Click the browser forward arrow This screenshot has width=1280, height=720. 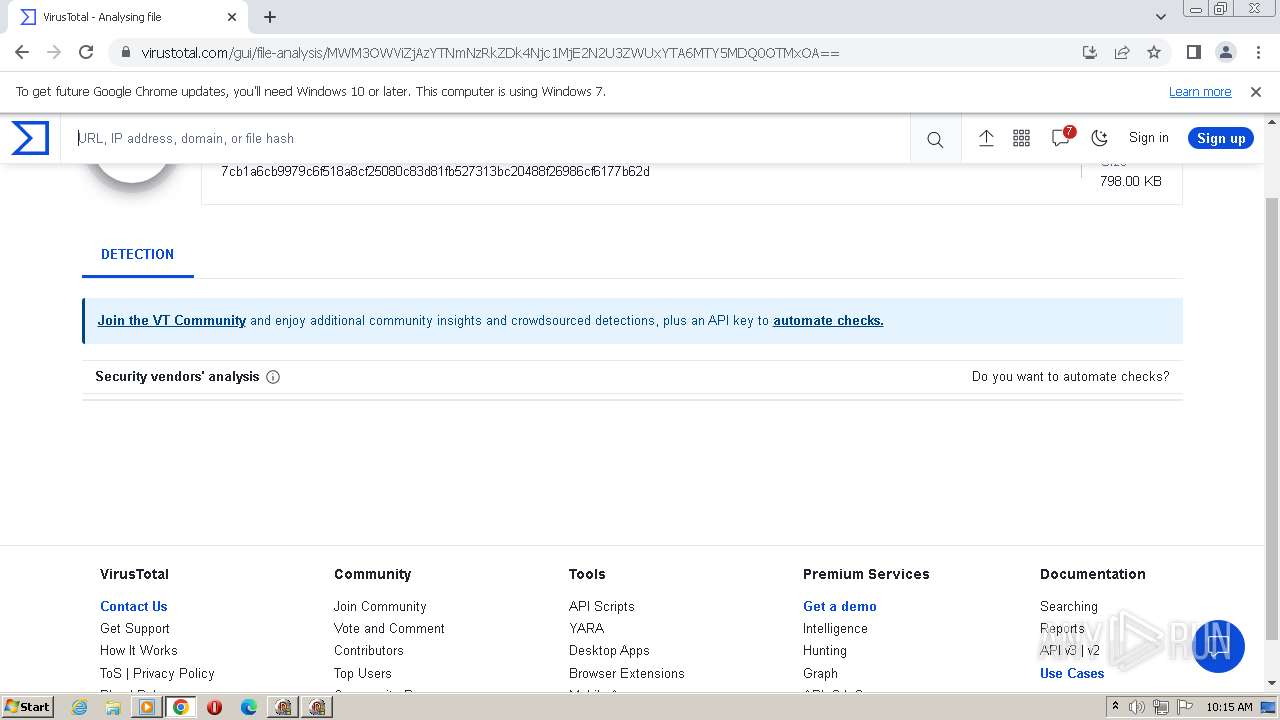click(x=54, y=52)
